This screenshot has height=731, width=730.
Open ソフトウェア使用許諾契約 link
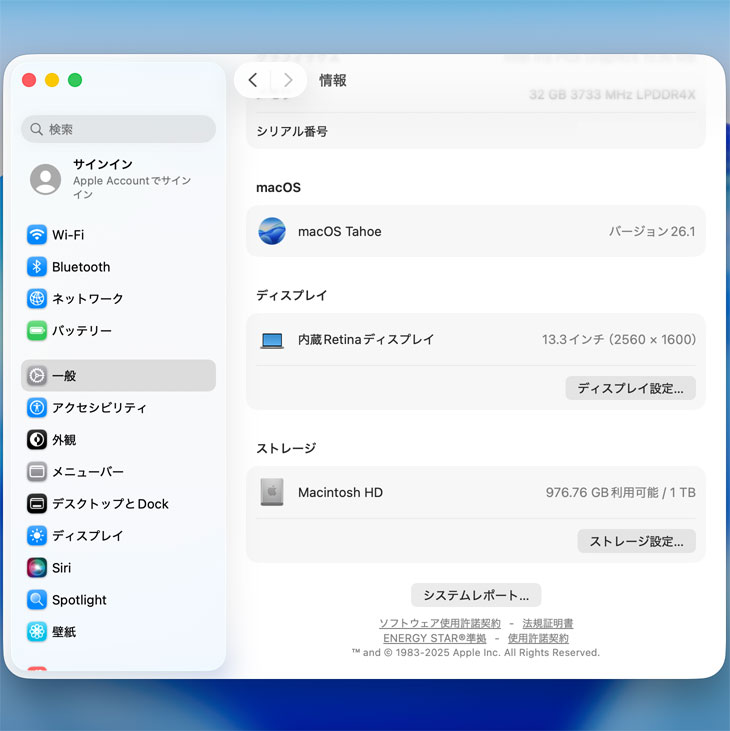pos(439,623)
